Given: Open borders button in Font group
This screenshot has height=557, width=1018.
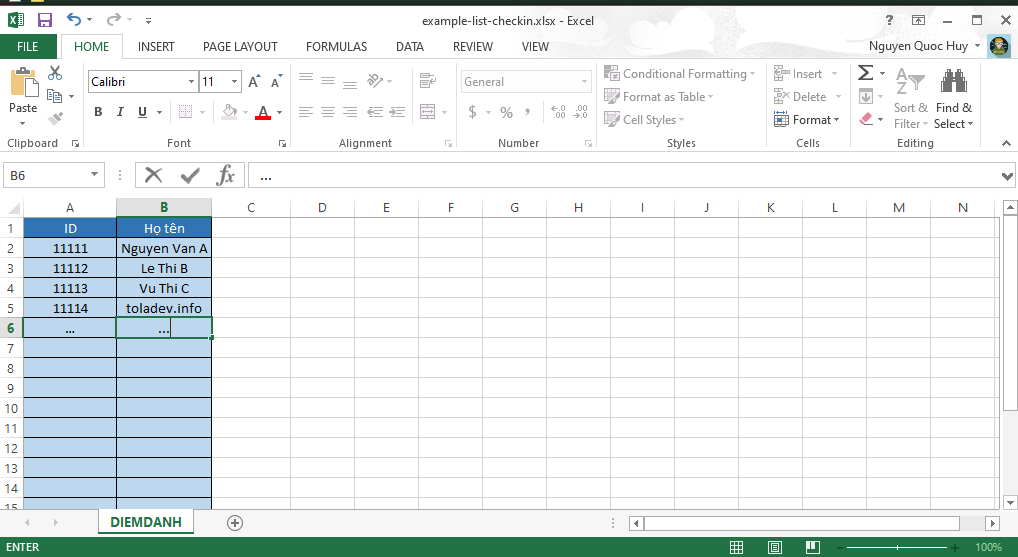Looking at the screenshot, I should point(185,112).
